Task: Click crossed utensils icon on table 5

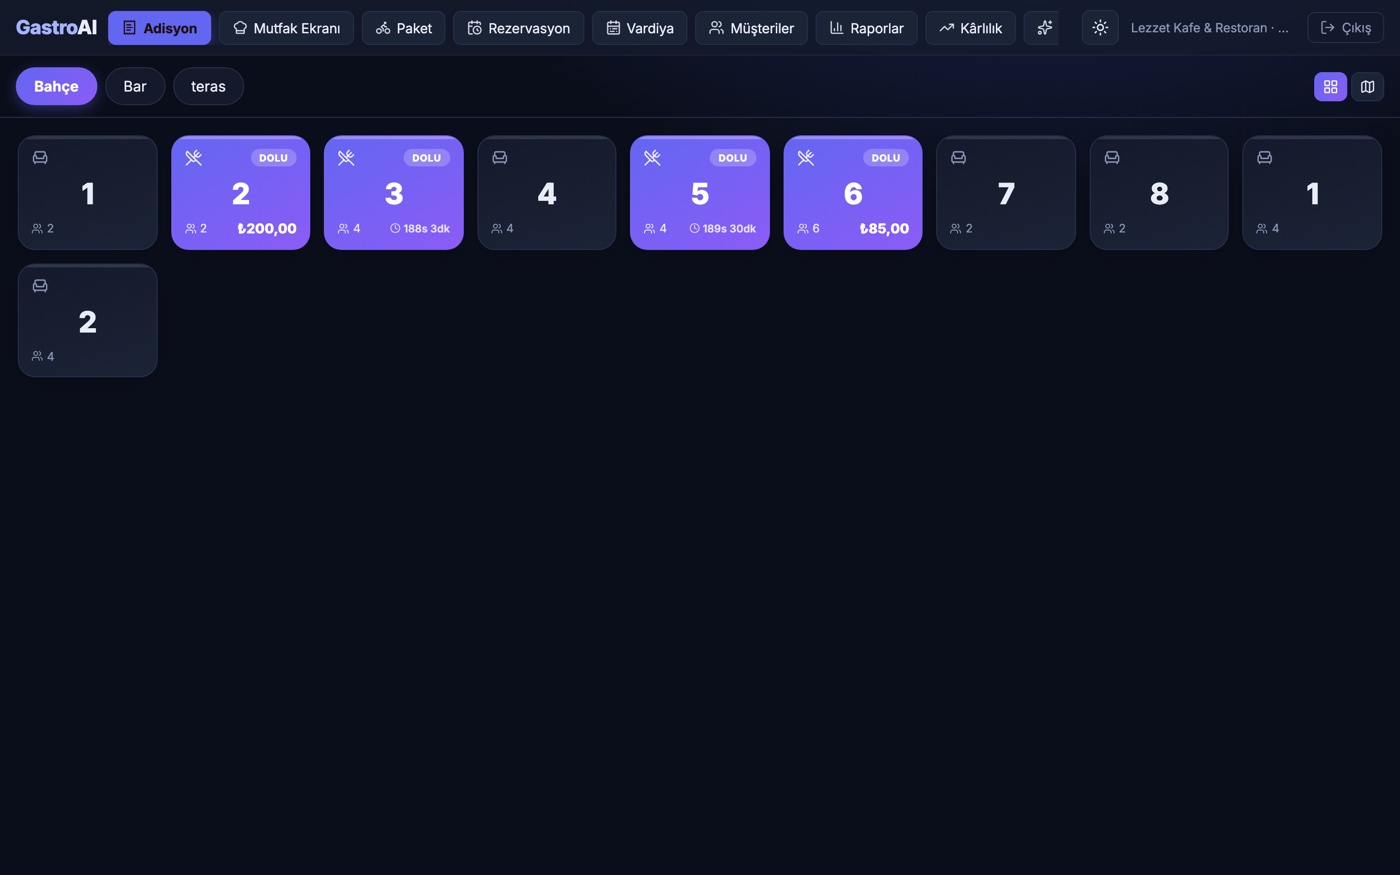Action: [x=652, y=157]
